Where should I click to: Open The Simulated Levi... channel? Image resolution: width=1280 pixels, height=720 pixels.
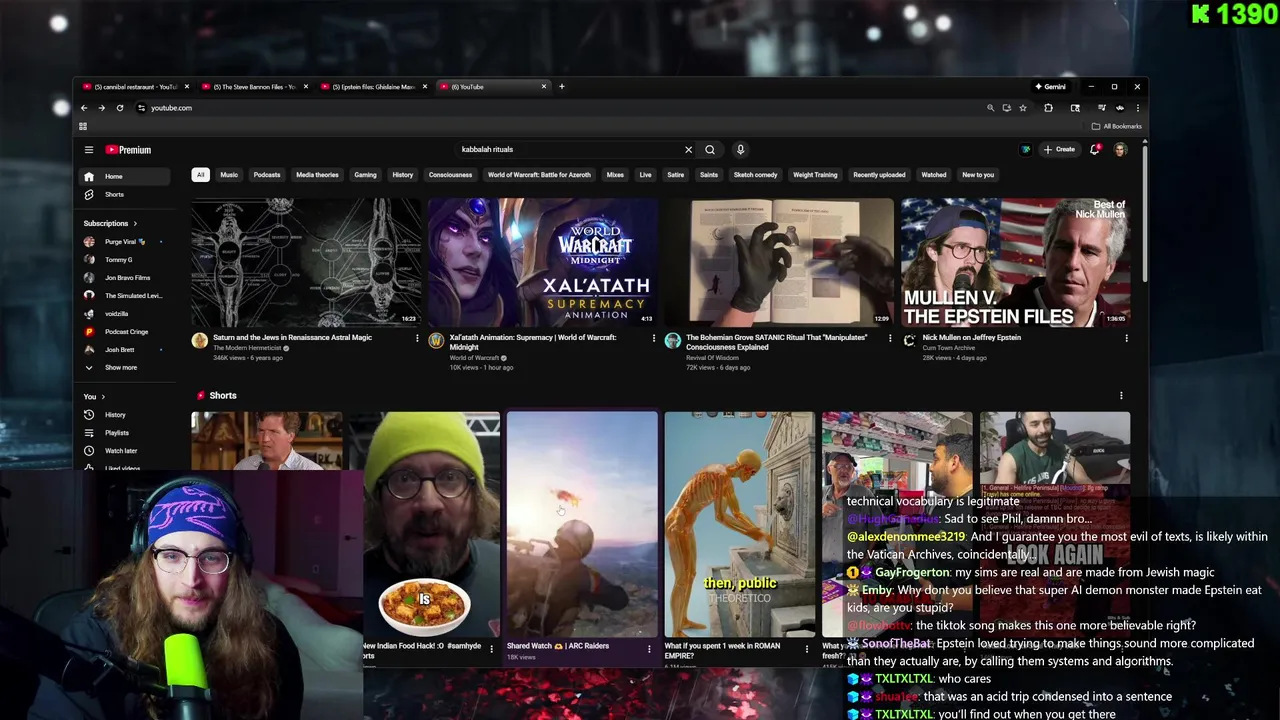coord(125,296)
